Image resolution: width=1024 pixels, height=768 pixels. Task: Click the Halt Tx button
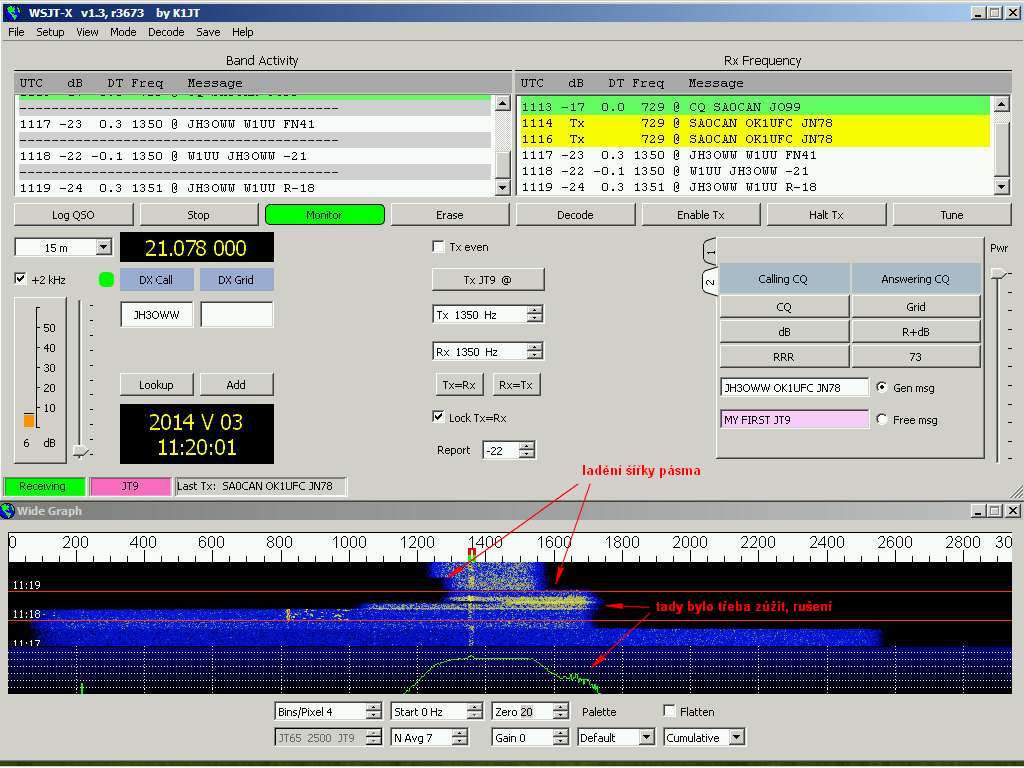pyautogui.click(x=826, y=215)
